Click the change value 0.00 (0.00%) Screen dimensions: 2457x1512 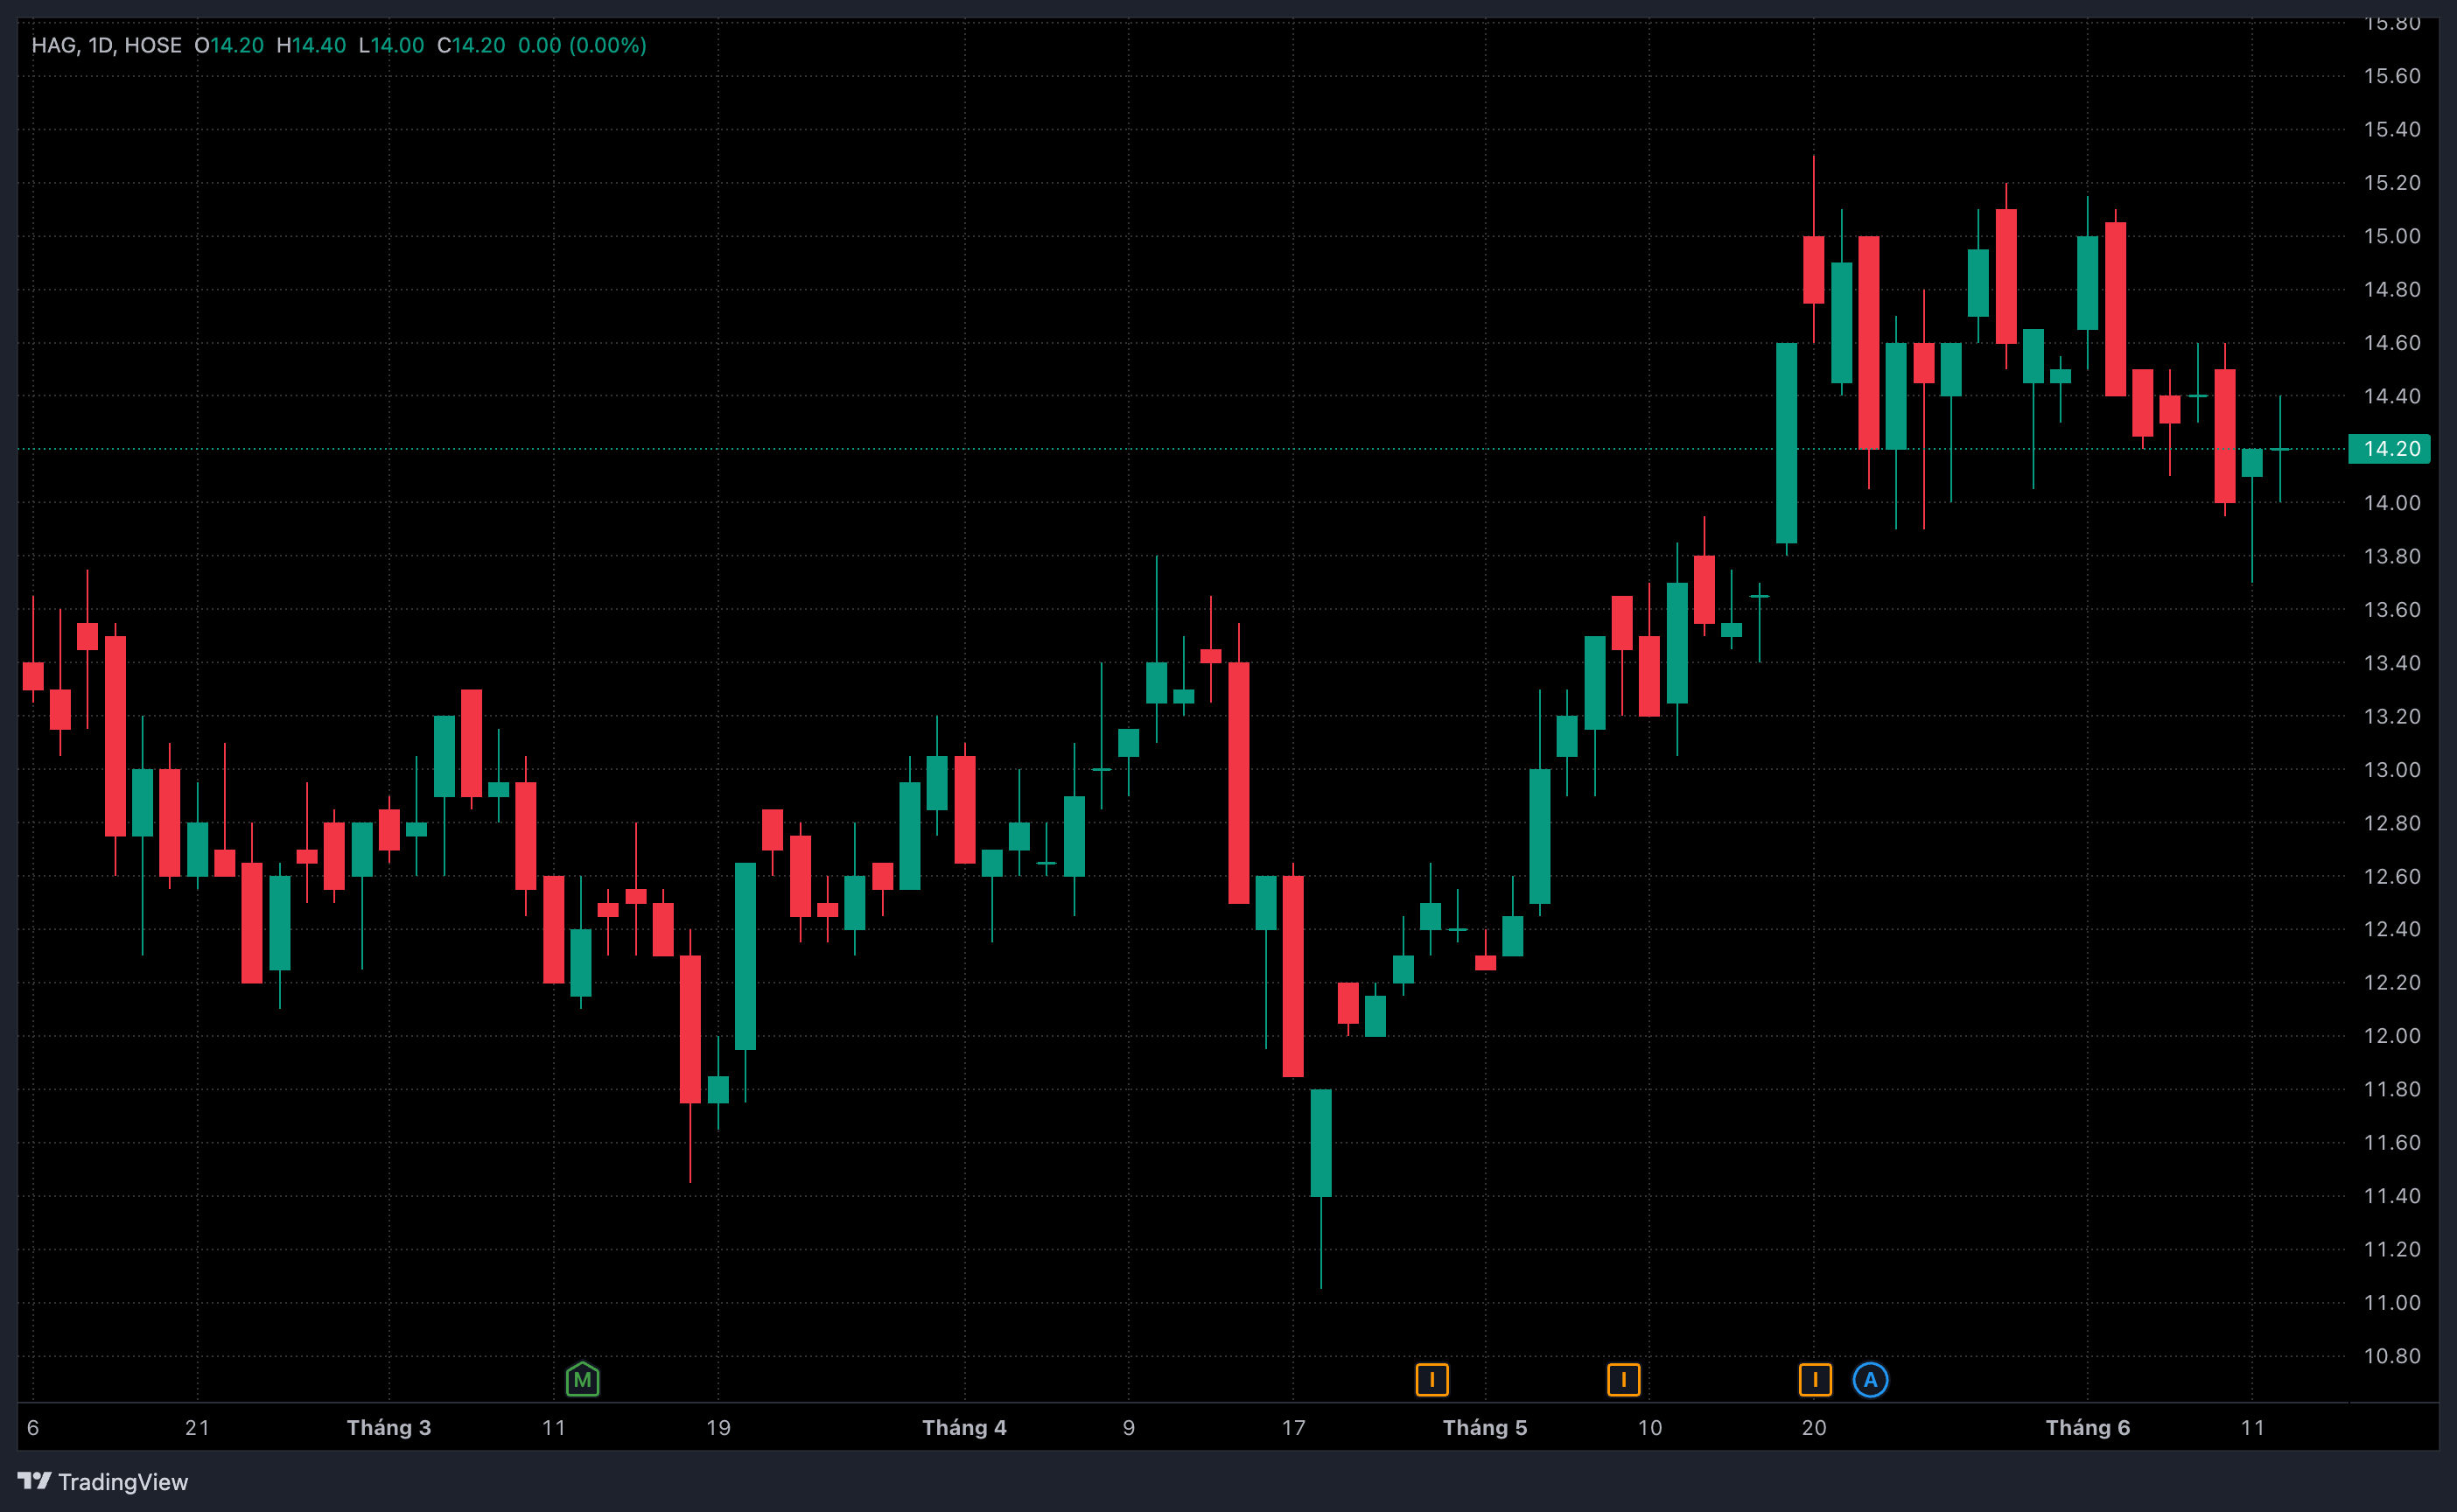click(582, 45)
